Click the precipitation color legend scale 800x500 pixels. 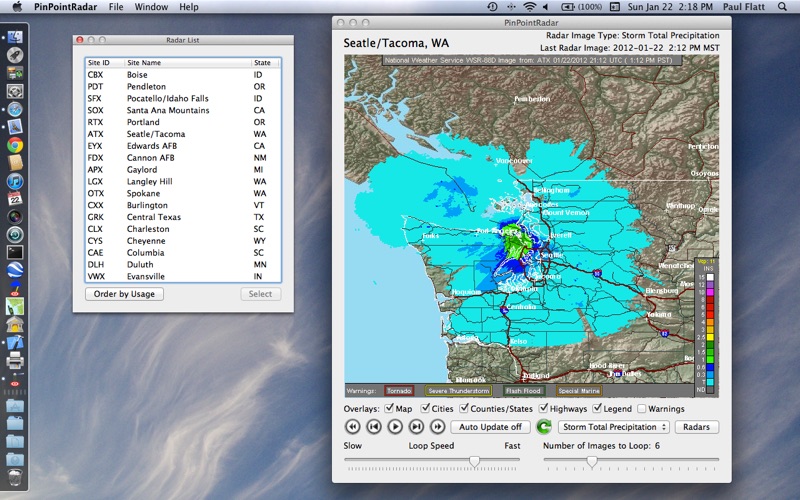point(706,327)
